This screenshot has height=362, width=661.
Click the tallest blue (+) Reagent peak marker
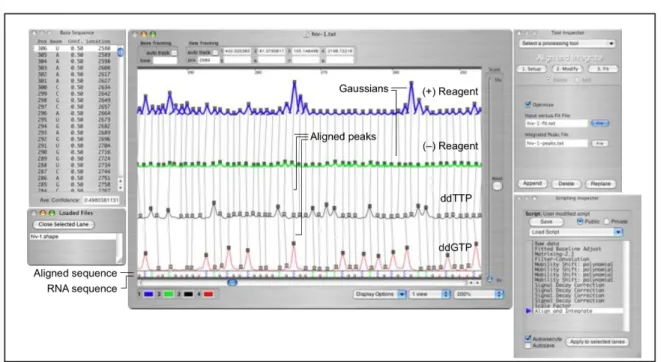tap(294, 83)
